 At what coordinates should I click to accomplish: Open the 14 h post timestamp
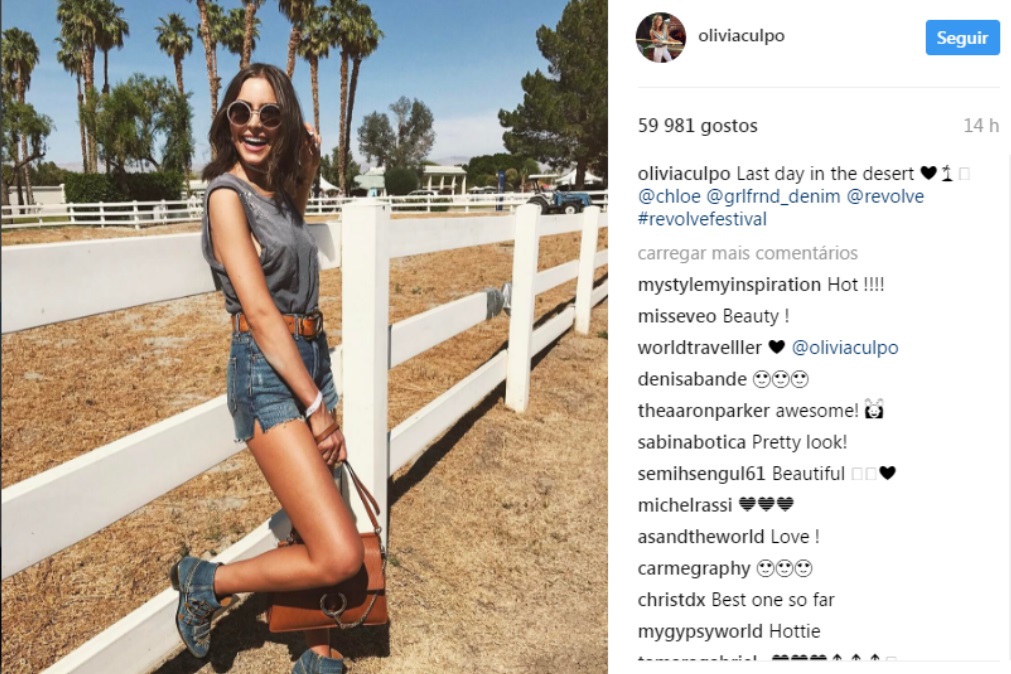tap(981, 126)
